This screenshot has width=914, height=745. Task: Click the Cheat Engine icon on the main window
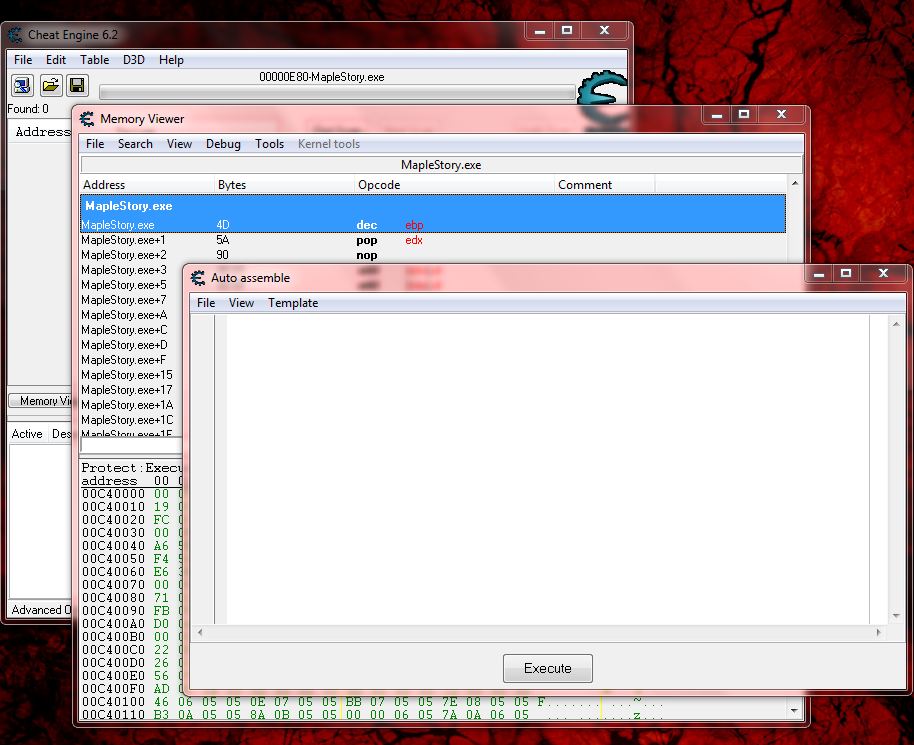pyautogui.click(x=13, y=35)
